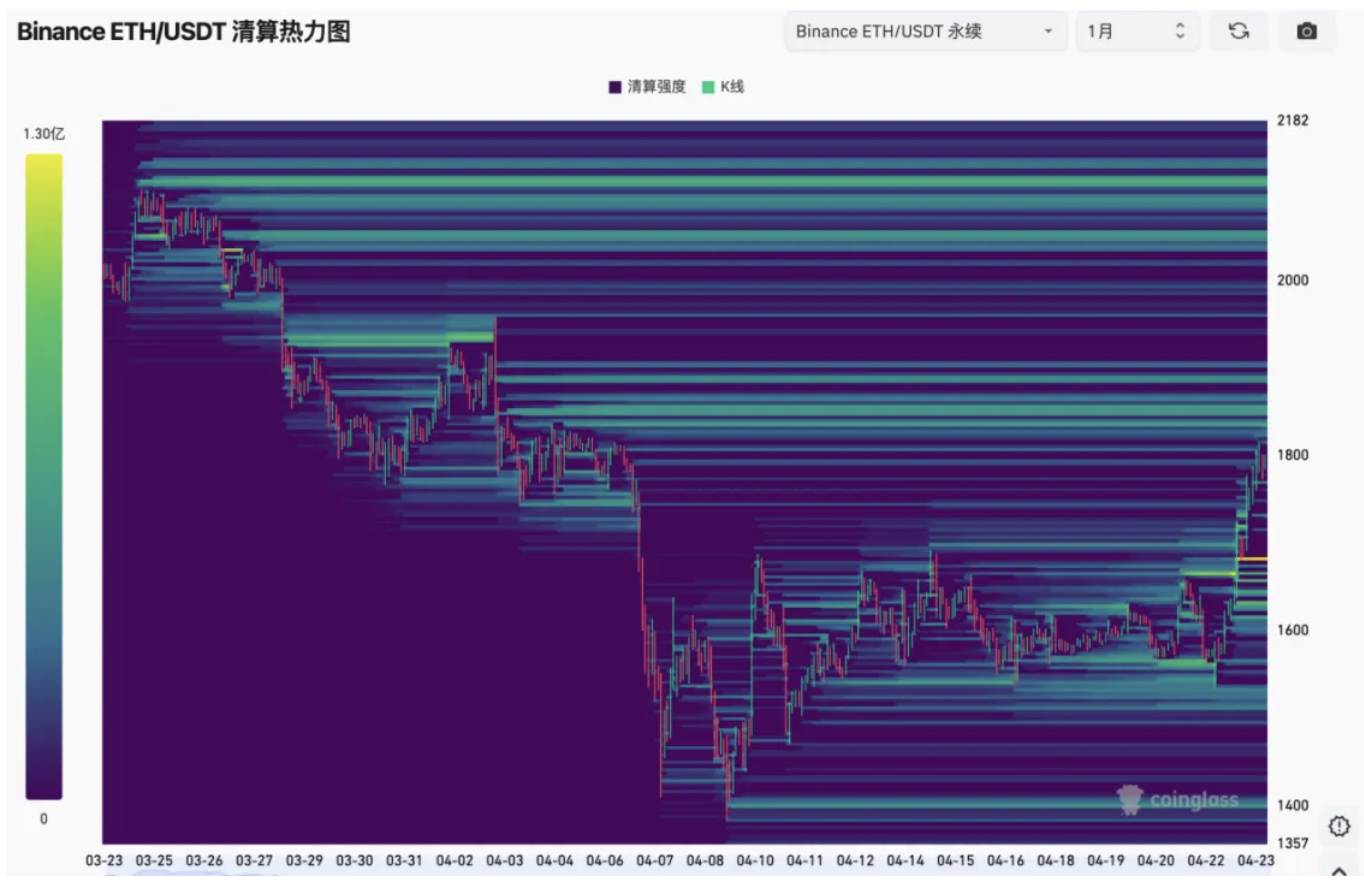This screenshot has width=1364, height=882.
Task: Click the 1600 price axis label
Action: coord(1293,630)
